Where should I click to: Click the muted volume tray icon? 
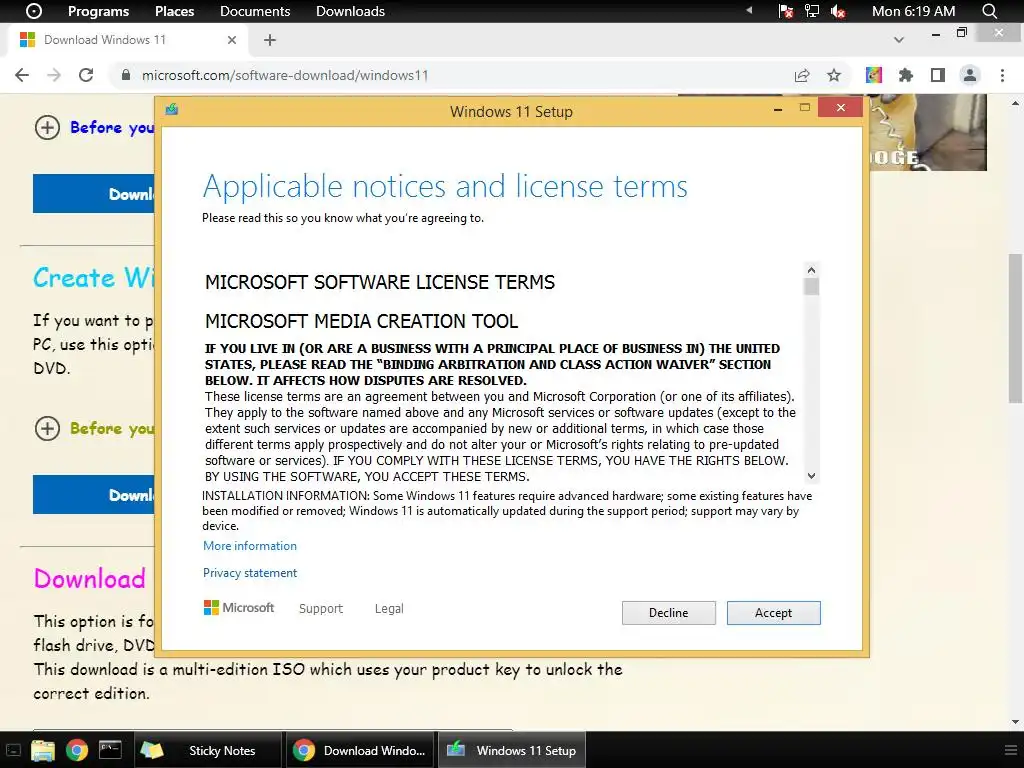point(838,11)
